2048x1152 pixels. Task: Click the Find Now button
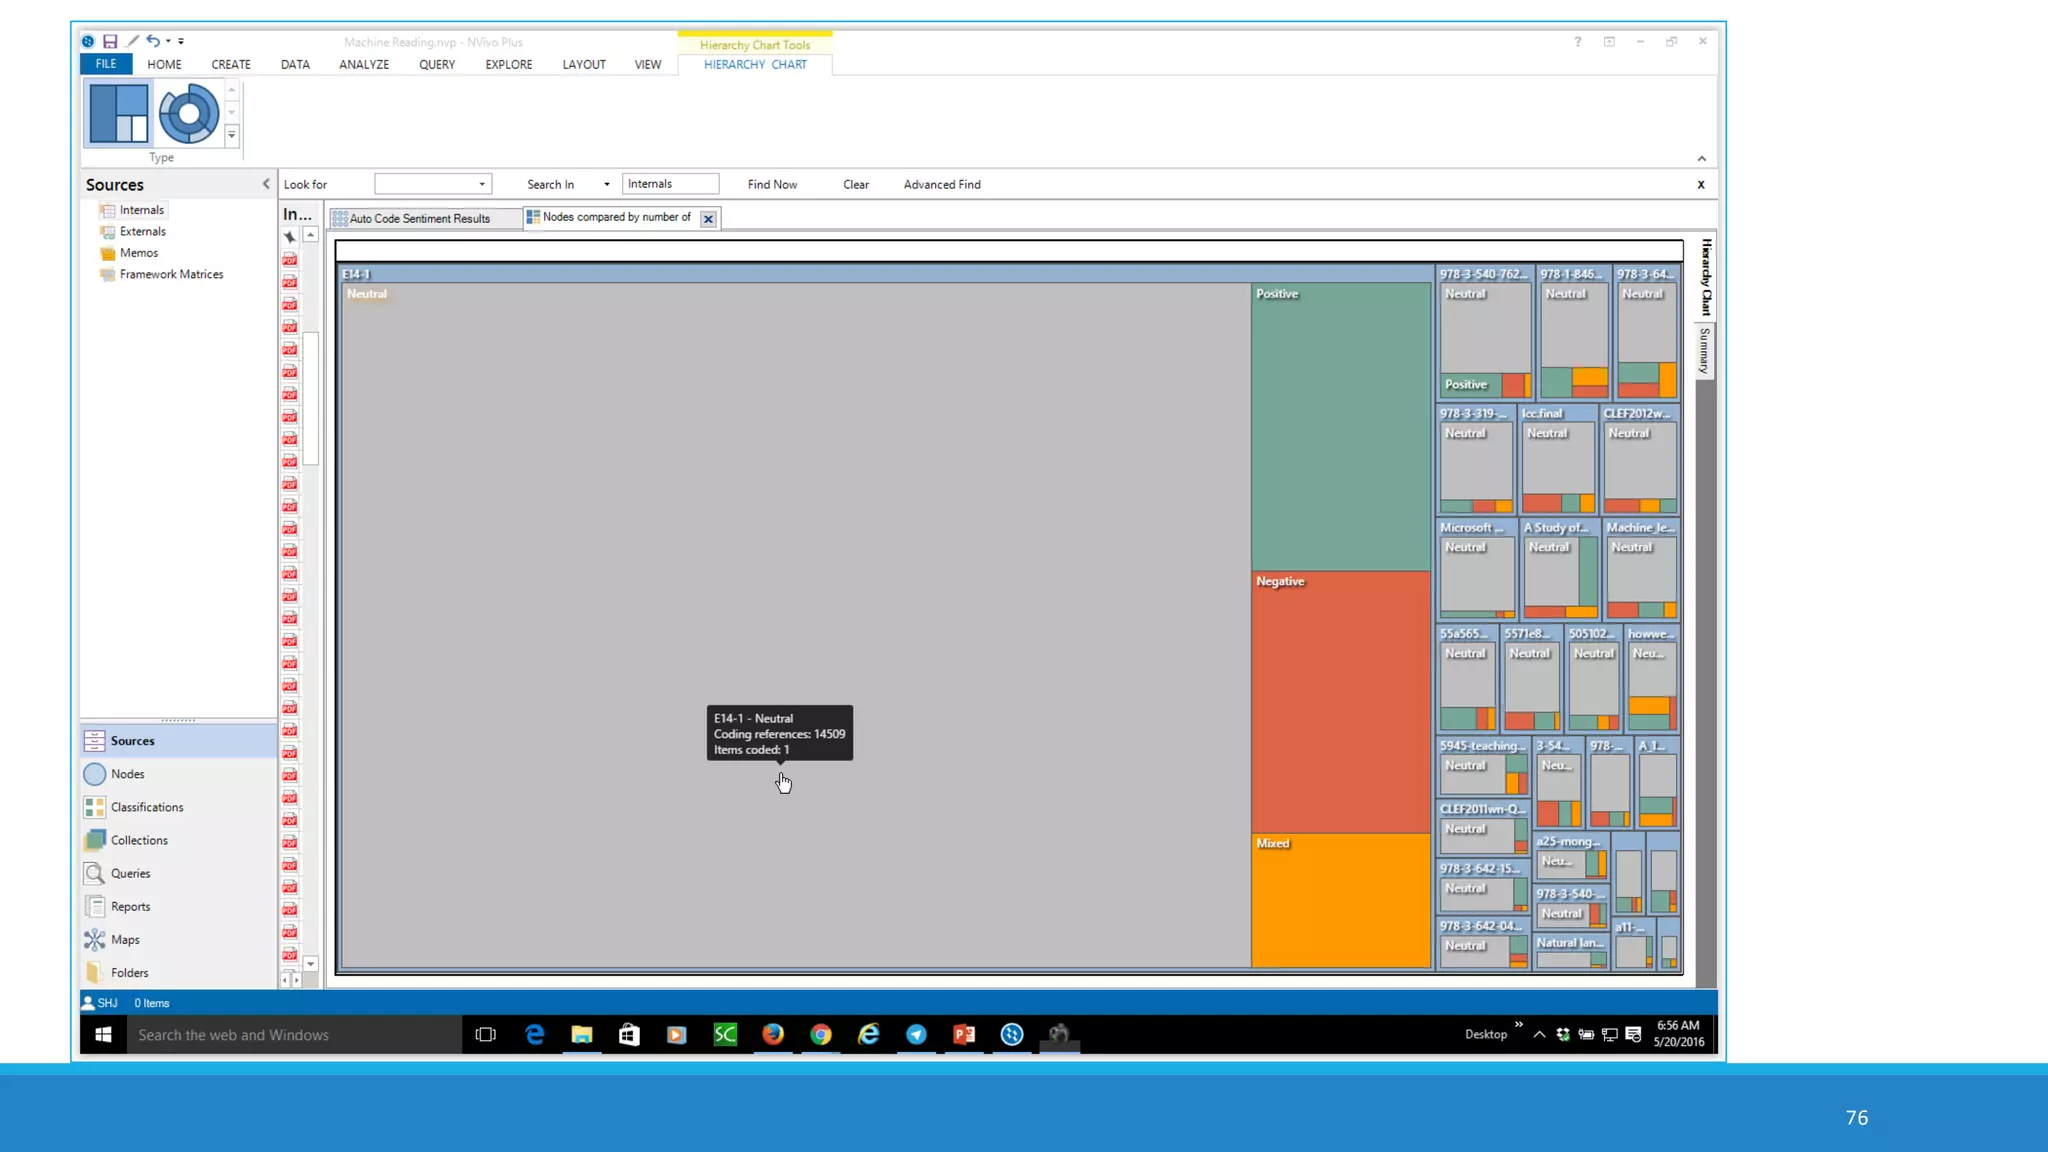click(x=772, y=184)
